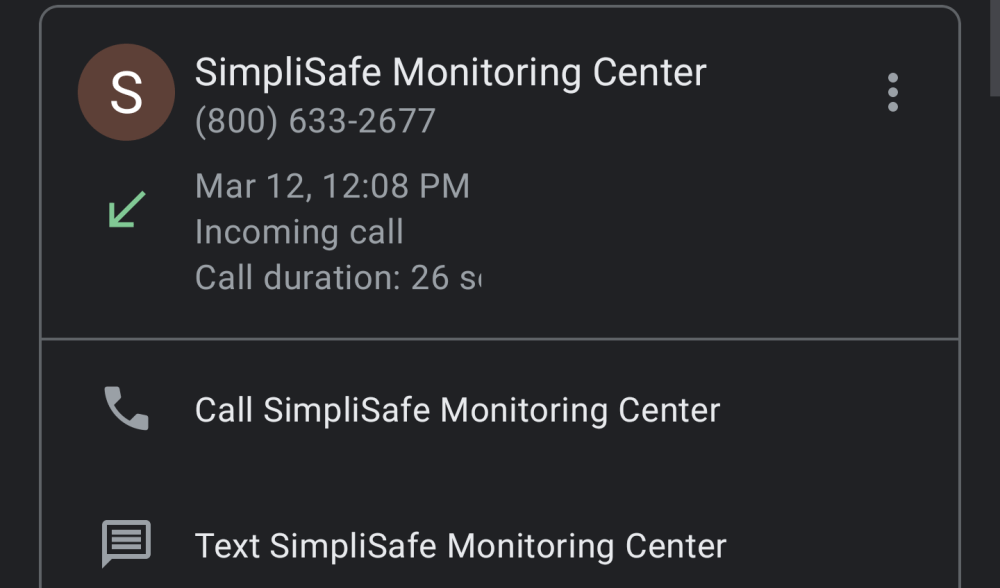Click empty space right of the call duration
Image resolution: width=1000 pixels, height=588 pixels.
(x=700, y=277)
